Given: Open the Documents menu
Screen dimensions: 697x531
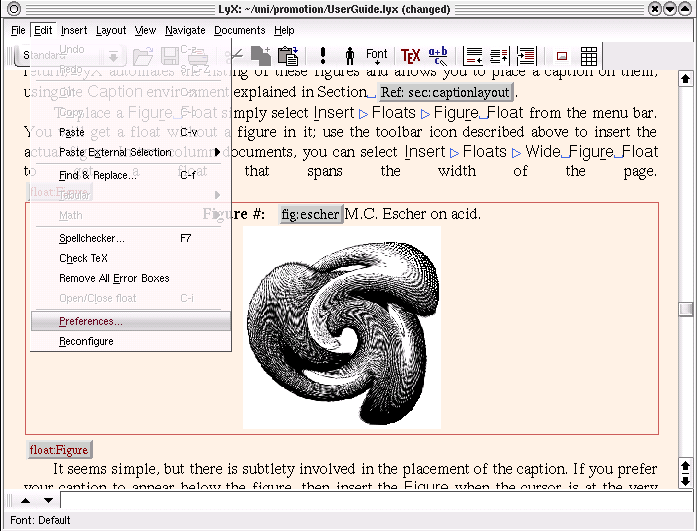Looking at the screenshot, I should point(240,30).
